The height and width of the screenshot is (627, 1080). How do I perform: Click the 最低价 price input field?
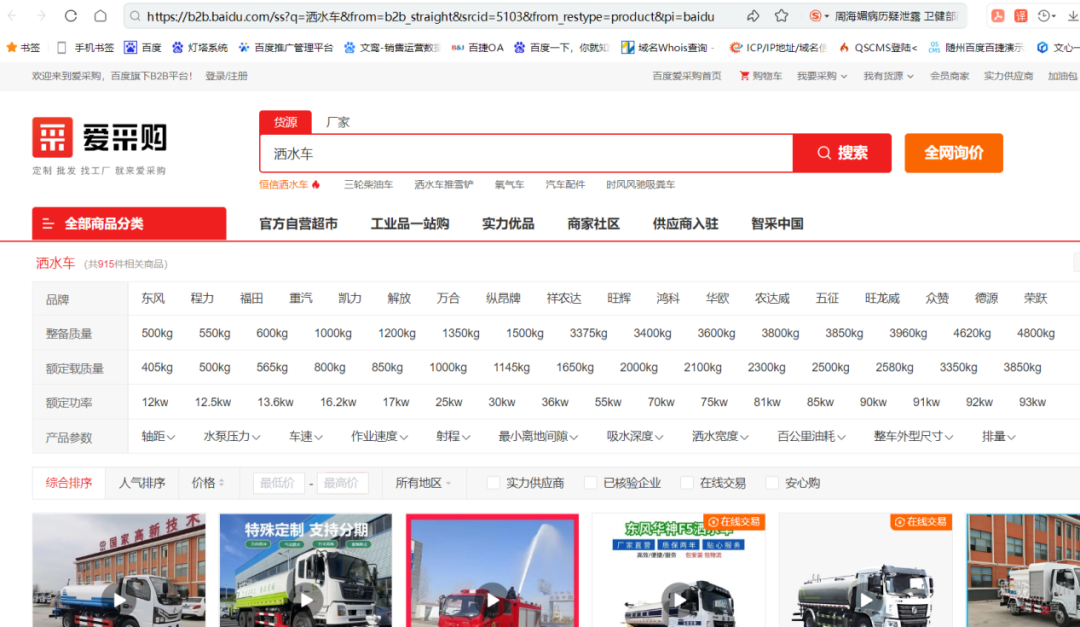278,482
